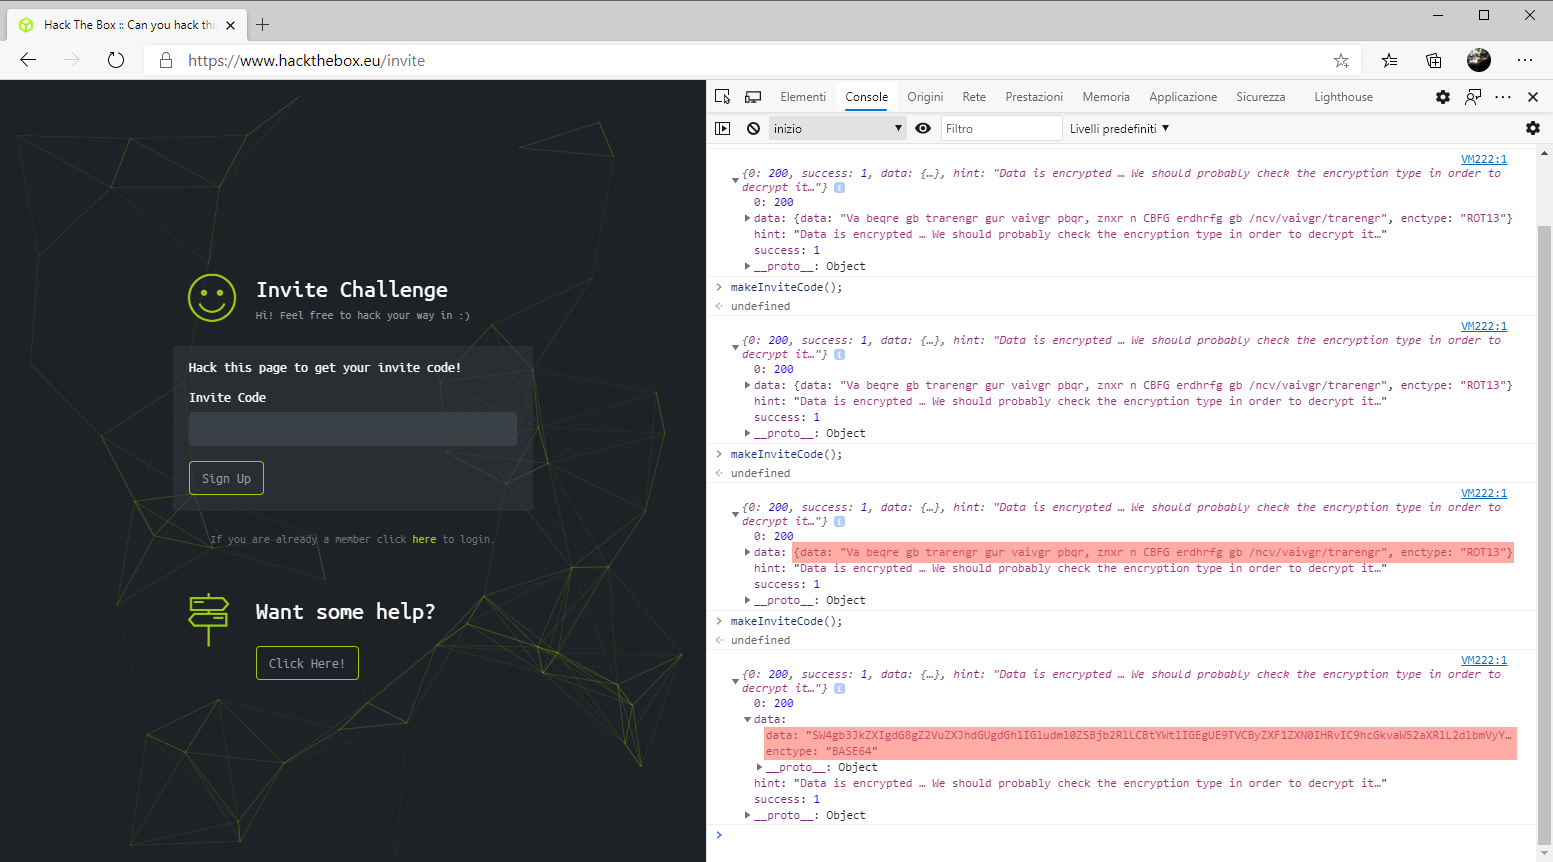Expand the last __proto__ Object entry
The height and width of the screenshot is (862, 1553).
(747, 816)
